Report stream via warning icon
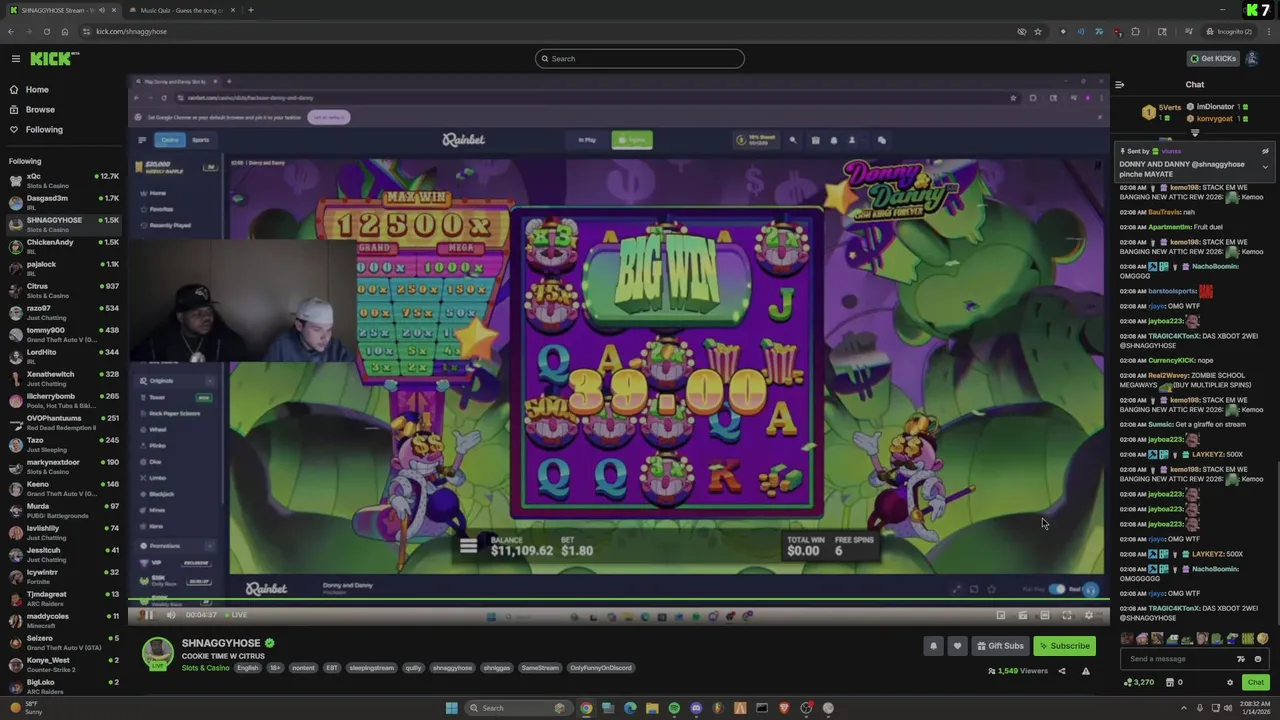 [1086, 671]
